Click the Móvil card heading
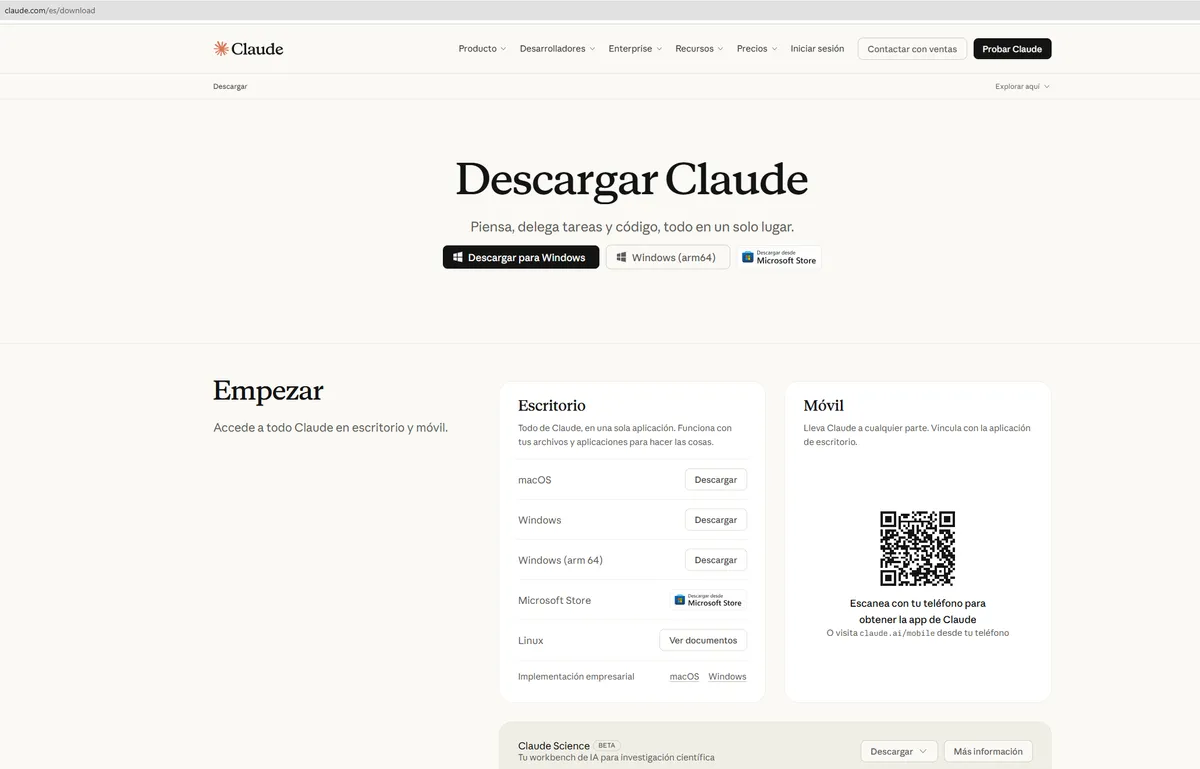The width and height of the screenshot is (1200, 769). pyautogui.click(x=824, y=406)
